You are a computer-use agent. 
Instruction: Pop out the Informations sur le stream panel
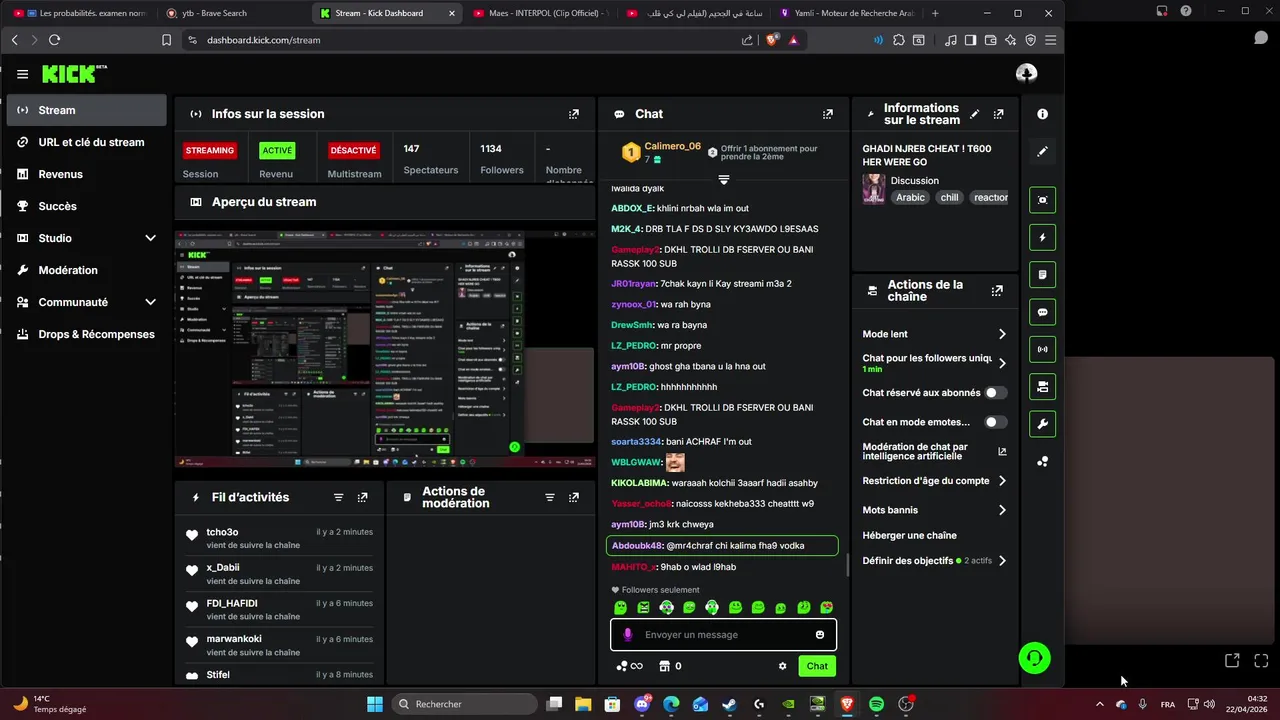pos(999,114)
